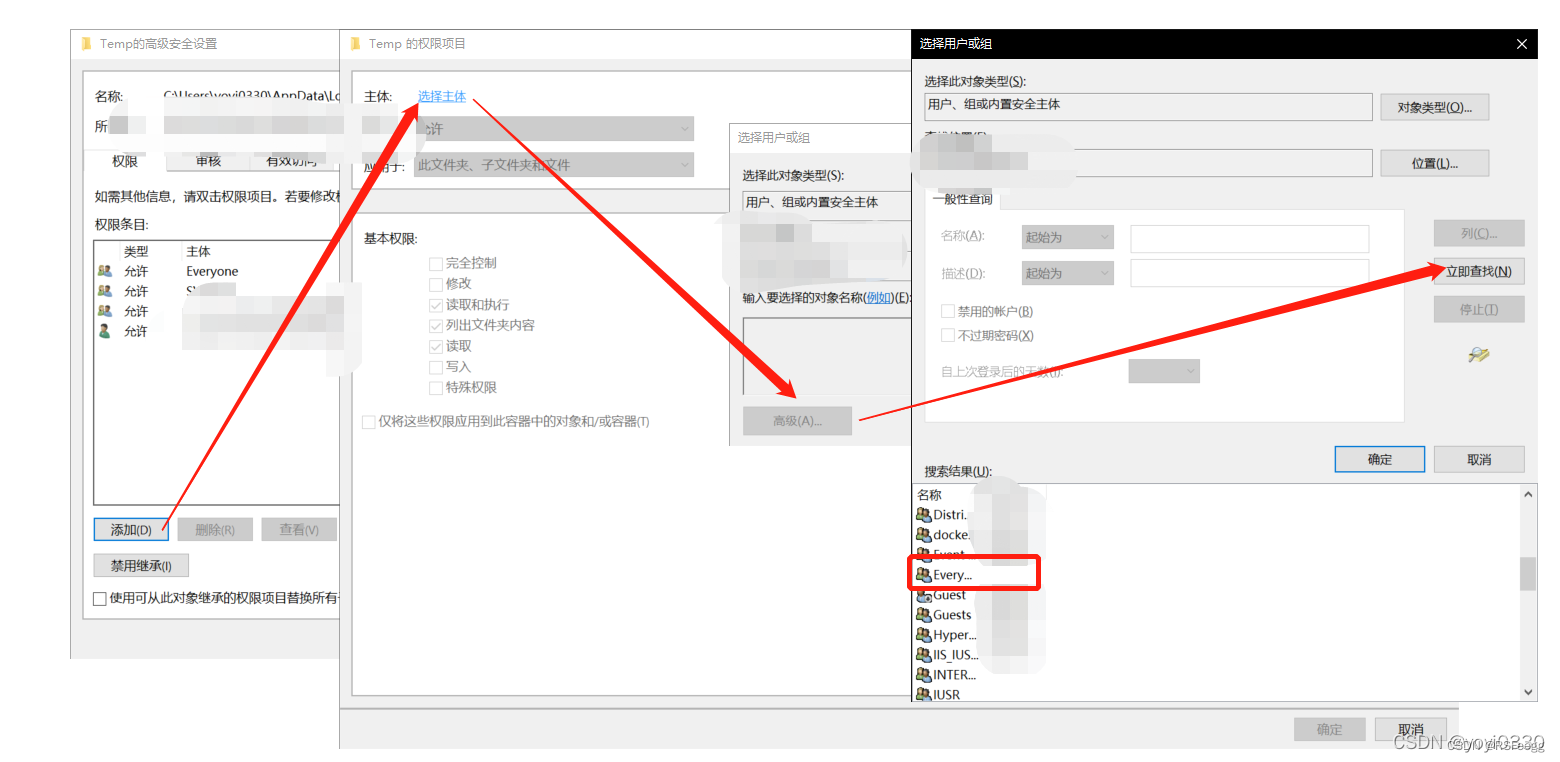Check the 写入 permission box
Screen dimensions: 1560x762
point(436,367)
